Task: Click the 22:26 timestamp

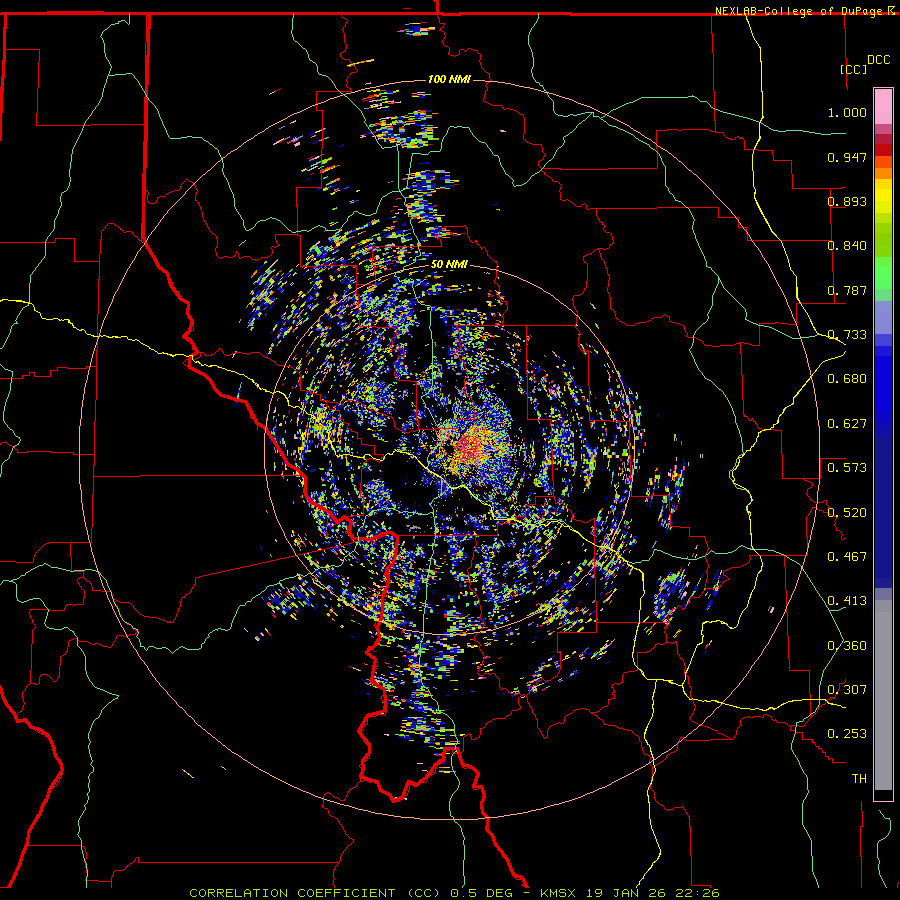Action: point(698,893)
